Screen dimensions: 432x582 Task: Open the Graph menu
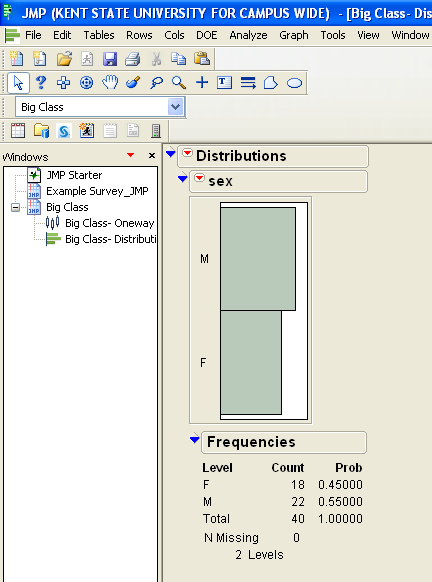pyautogui.click(x=294, y=35)
